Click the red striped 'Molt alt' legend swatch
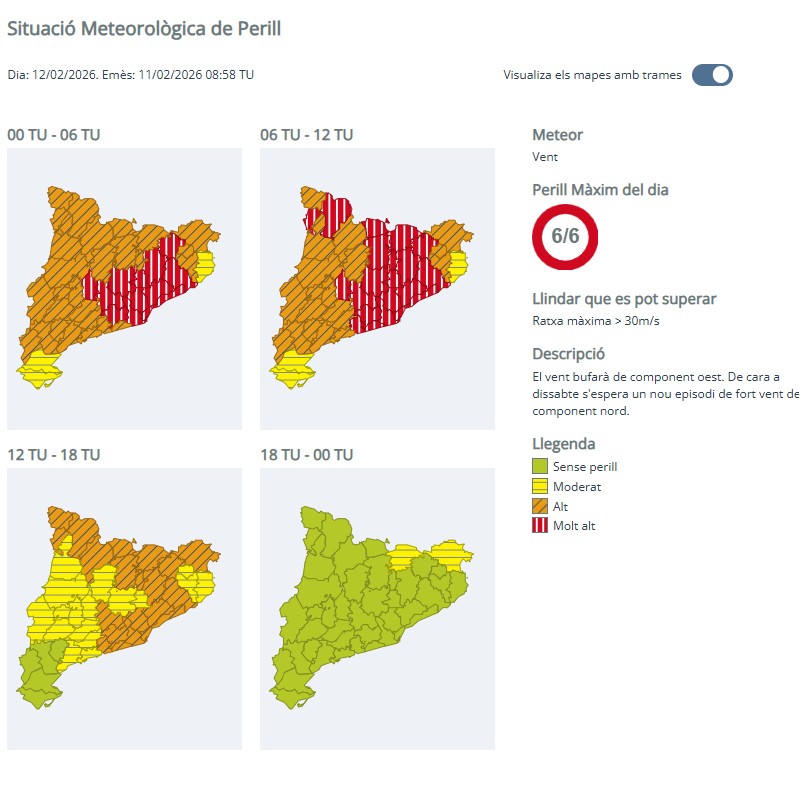The height and width of the screenshot is (793, 802). pos(540,526)
